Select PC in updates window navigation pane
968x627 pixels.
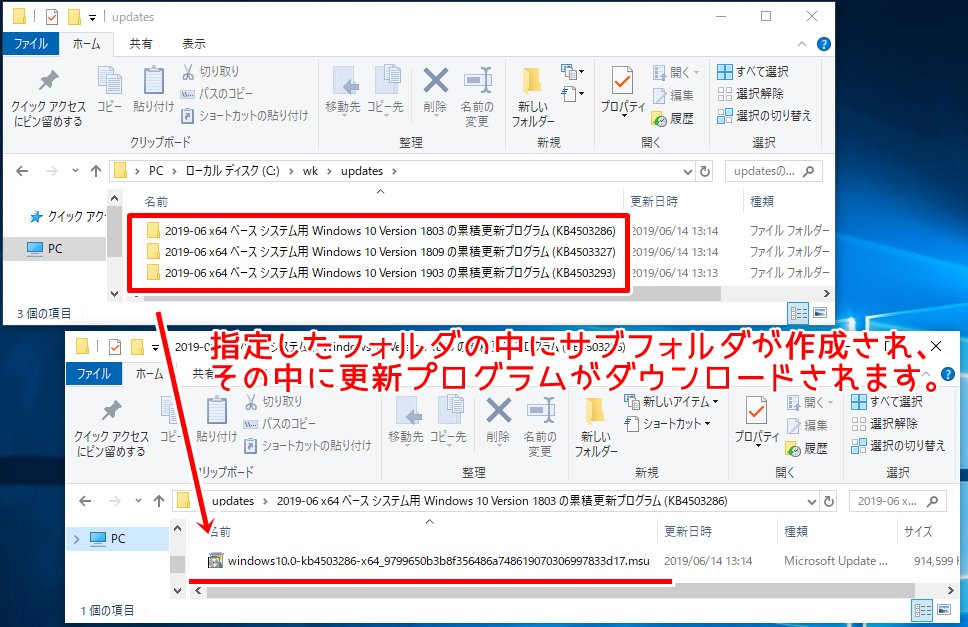point(54,249)
